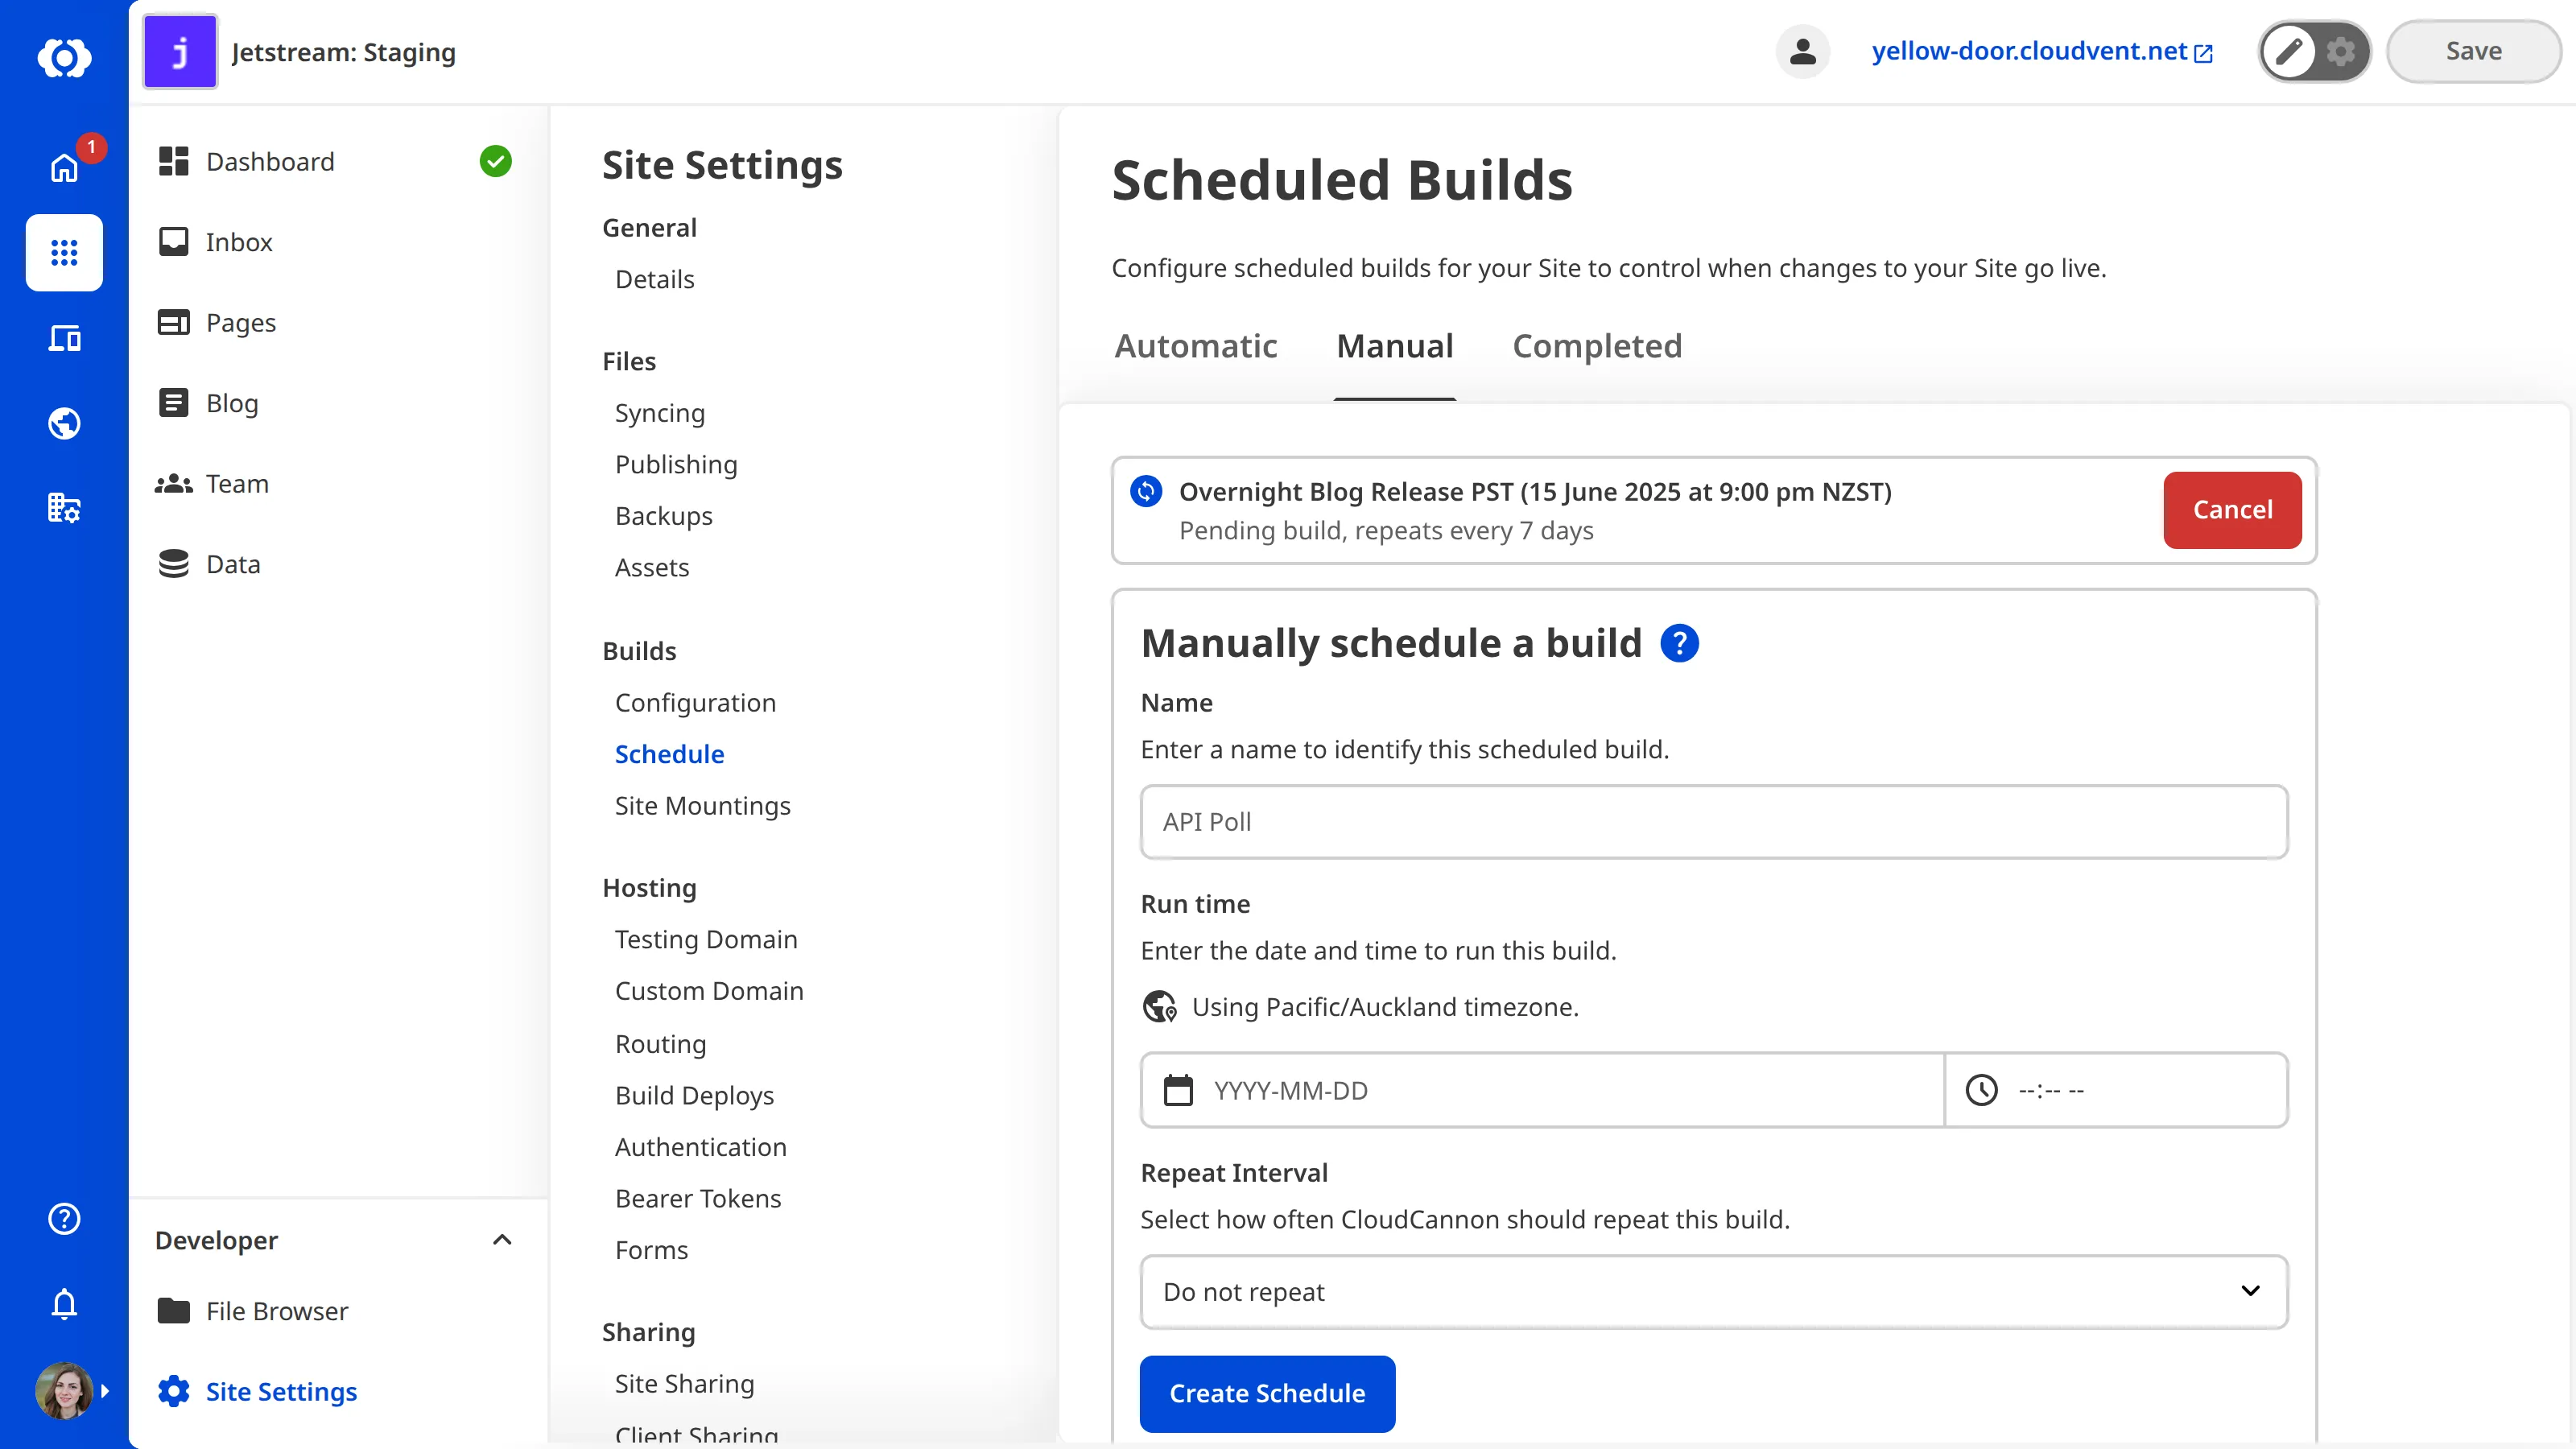
Task: Click the YYYY-MM-DD date field
Action: point(1542,1090)
